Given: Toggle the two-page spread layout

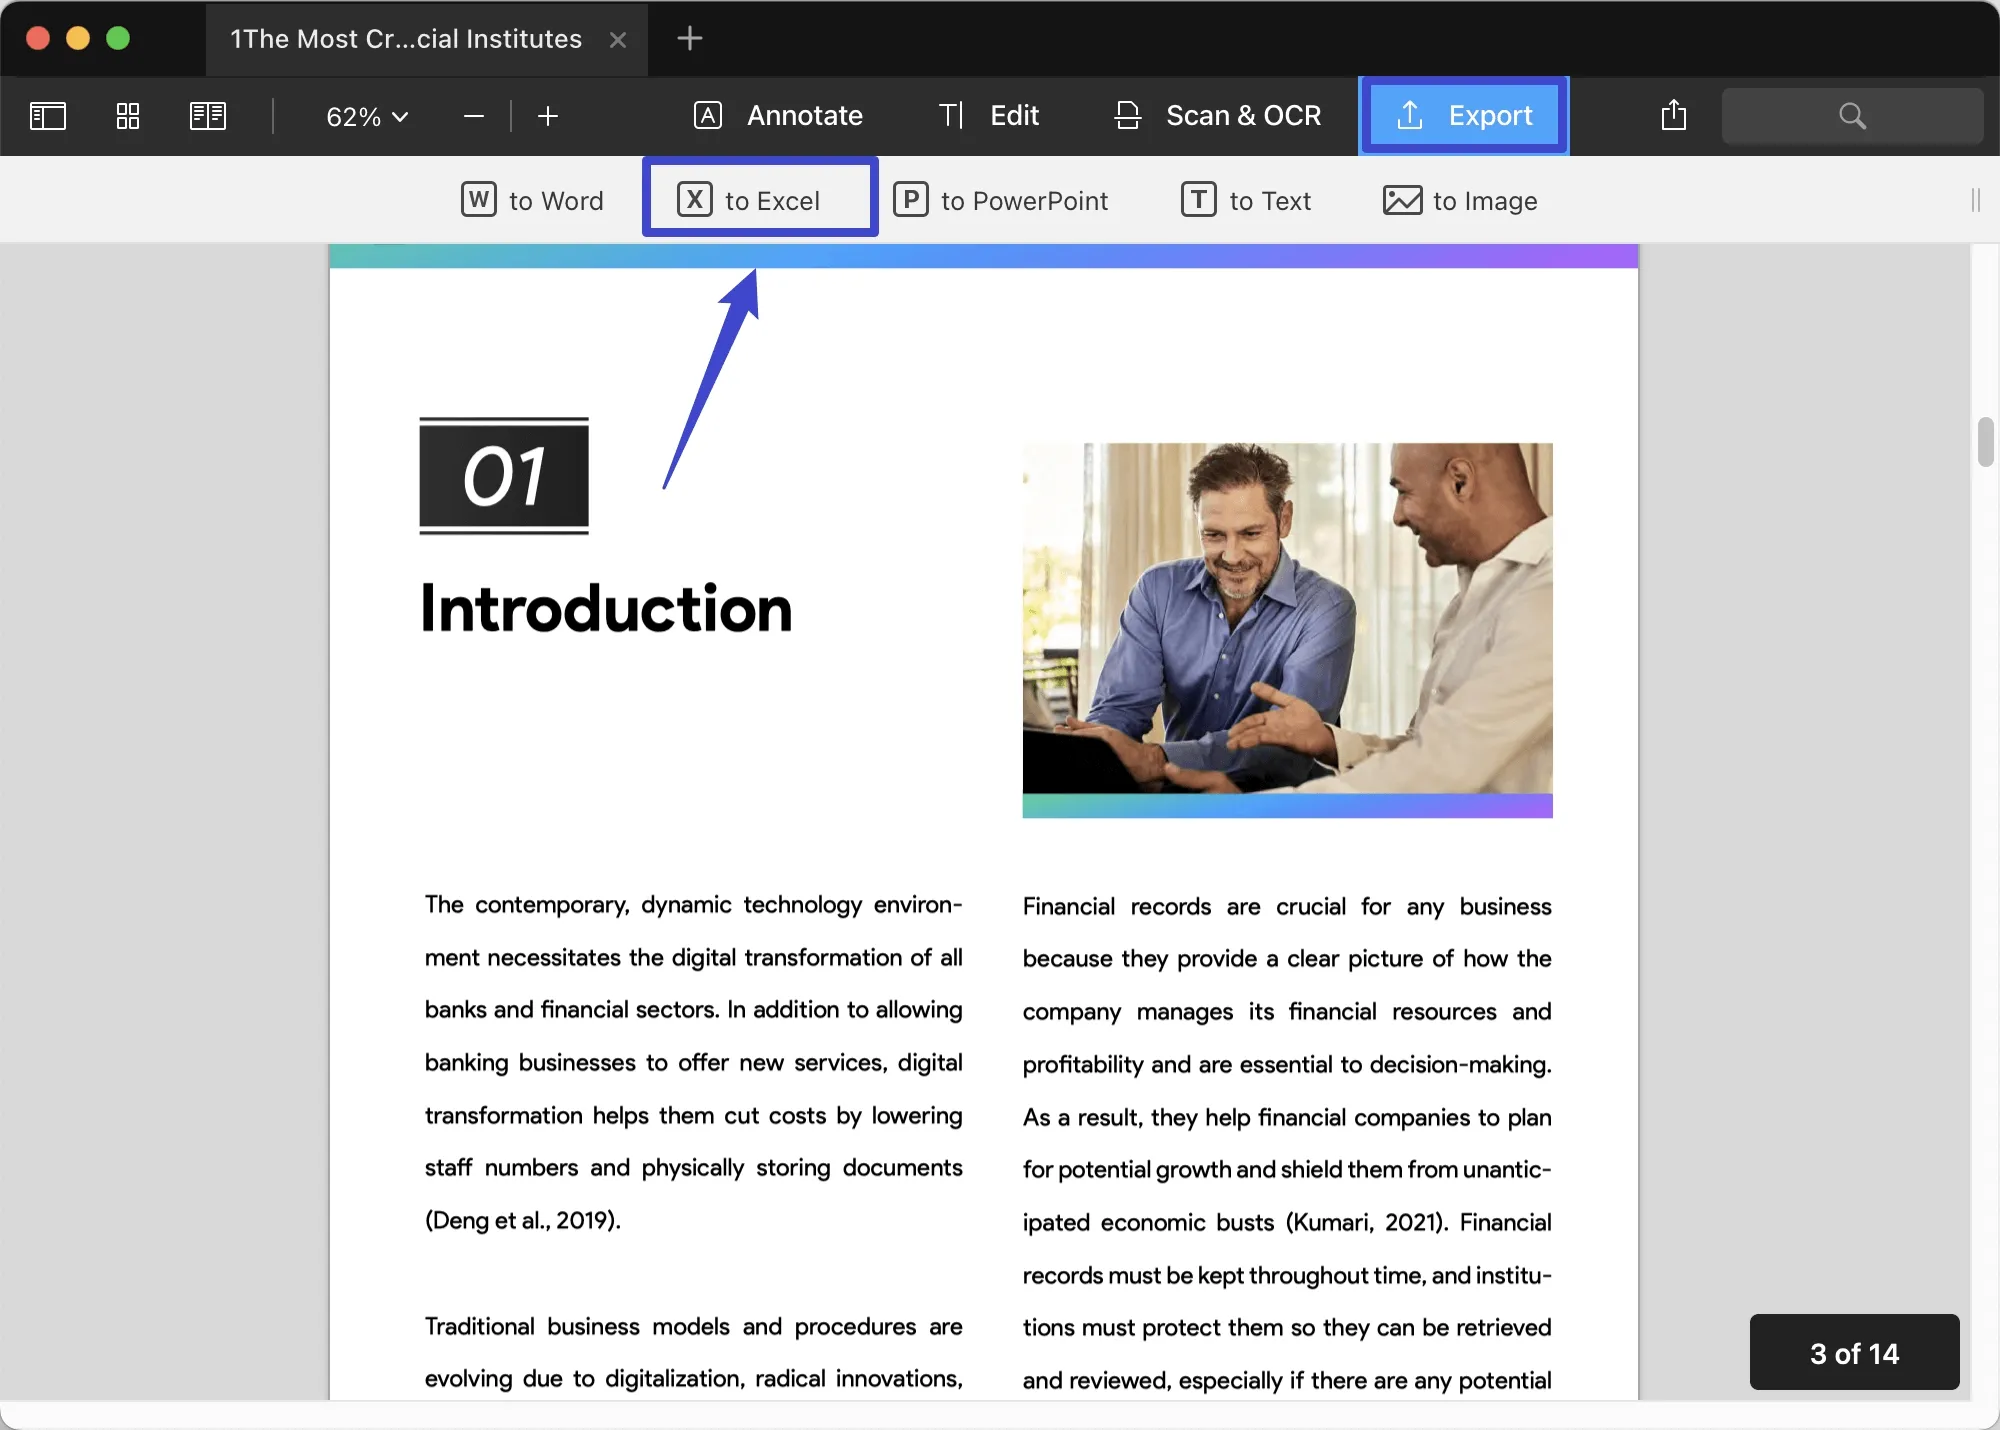Looking at the screenshot, I should click(x=209, y=115).
